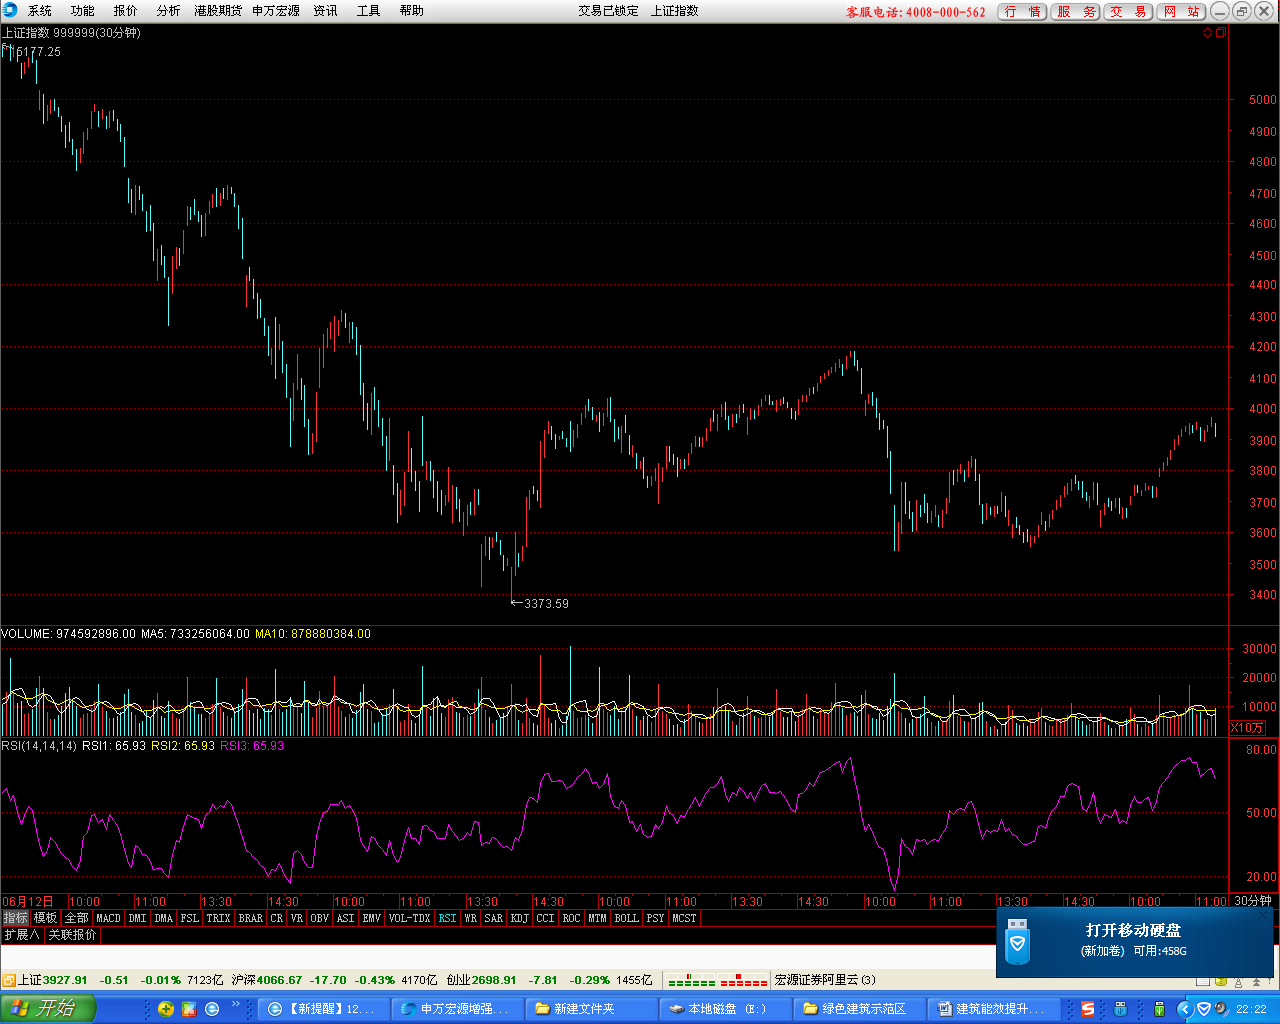Open the 港股期货 menu
The height and width of the screenshot is (1024, 1280).
218,11
